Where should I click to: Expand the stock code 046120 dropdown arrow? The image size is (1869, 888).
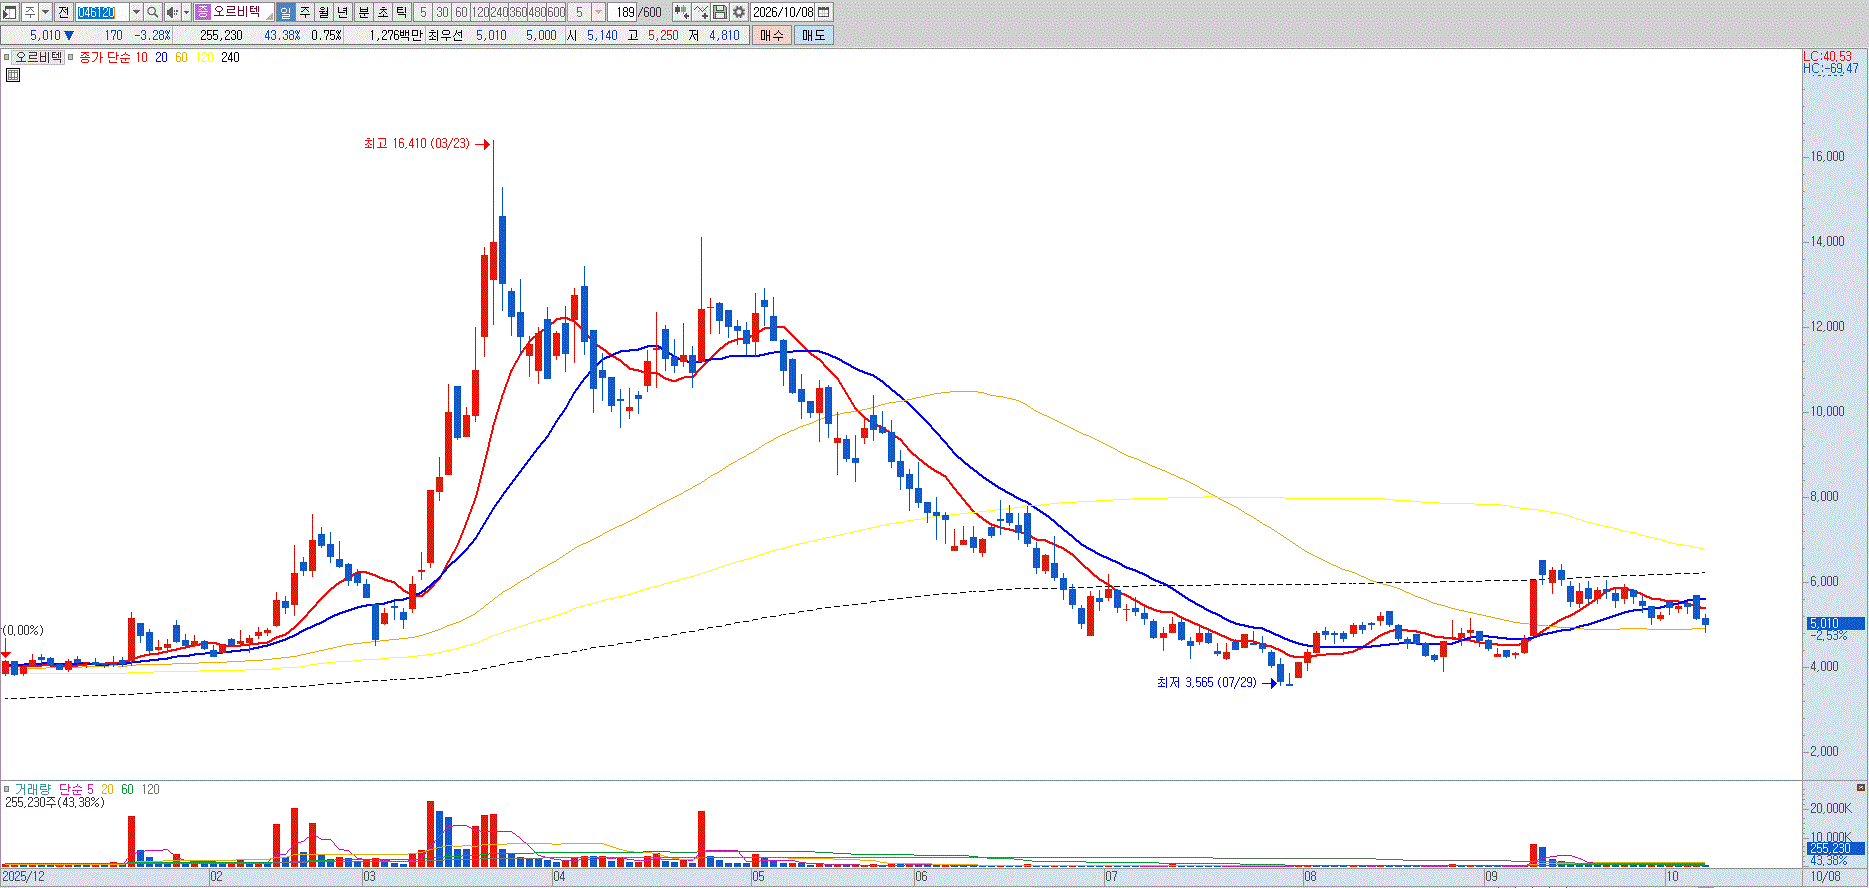(136, 12)
